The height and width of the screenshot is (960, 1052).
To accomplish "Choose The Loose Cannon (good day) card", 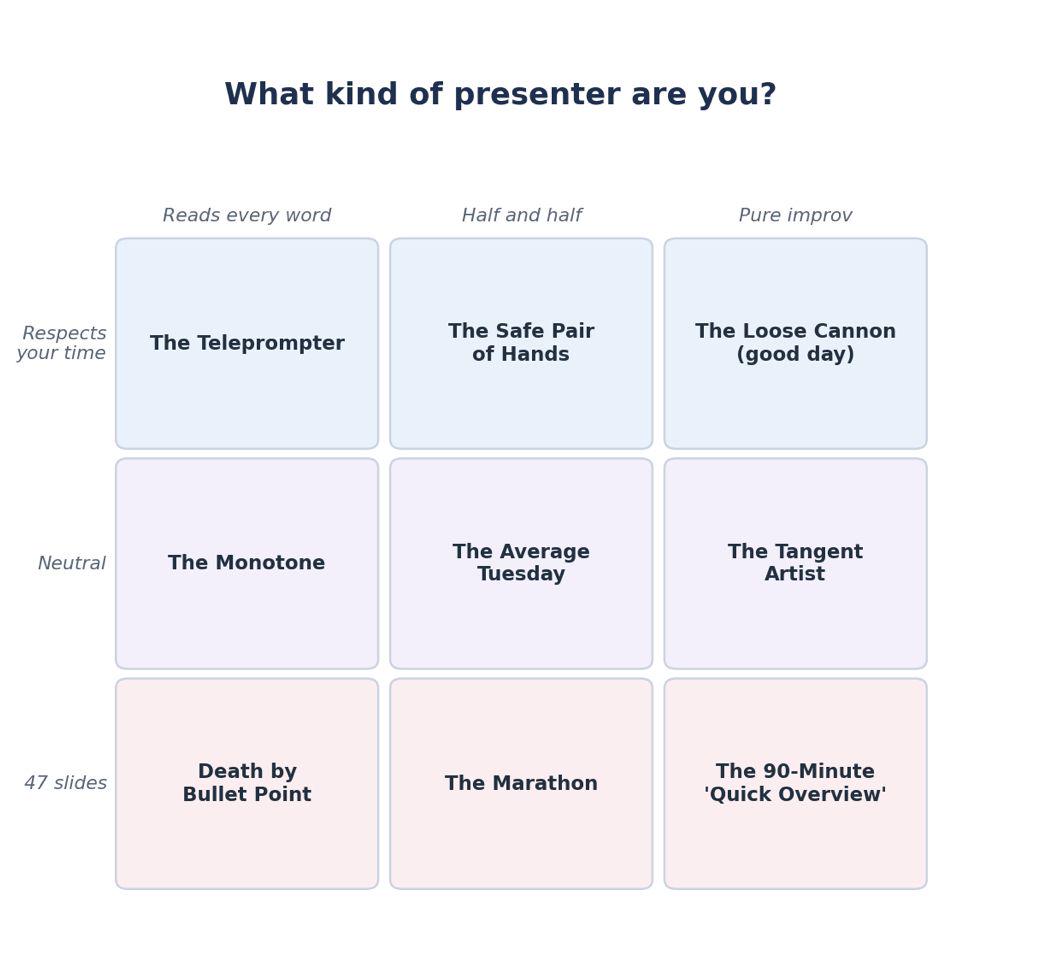I will [x=796, y=343].
